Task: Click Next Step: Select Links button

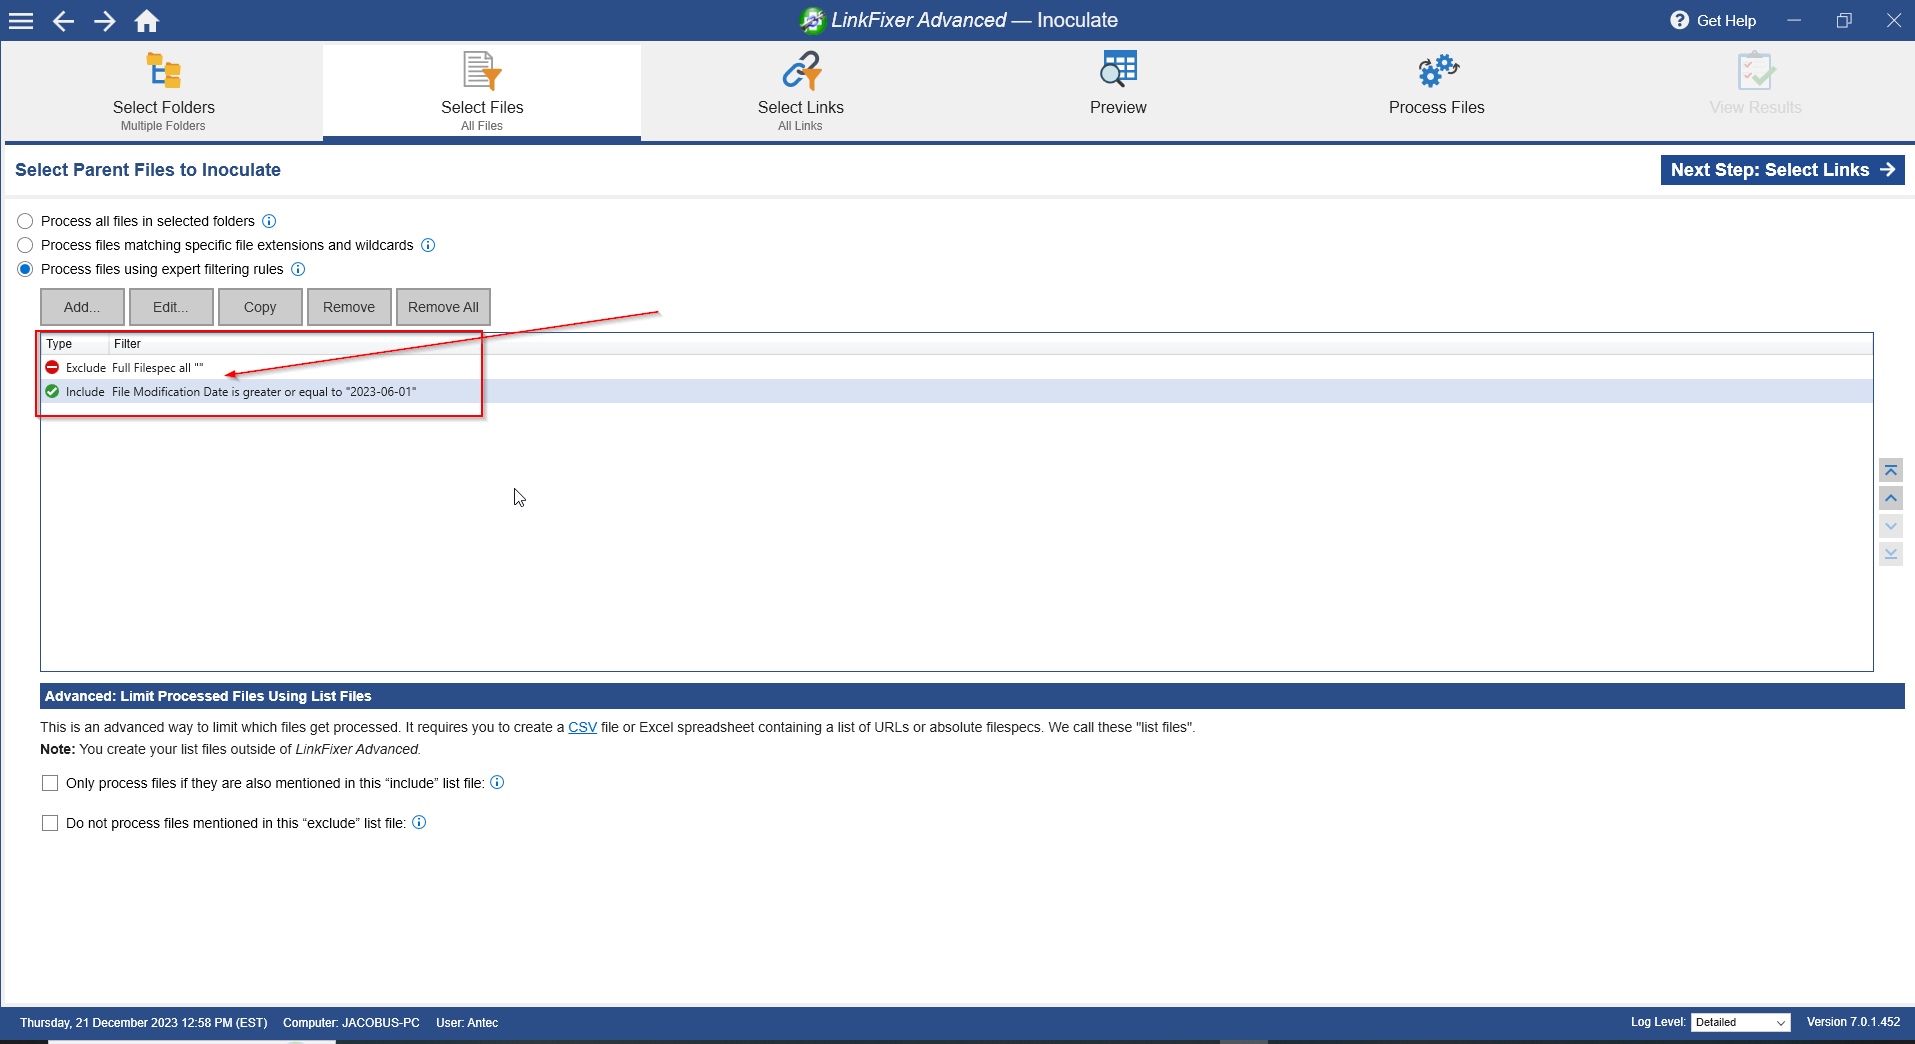Action: tap(1782, 170)
